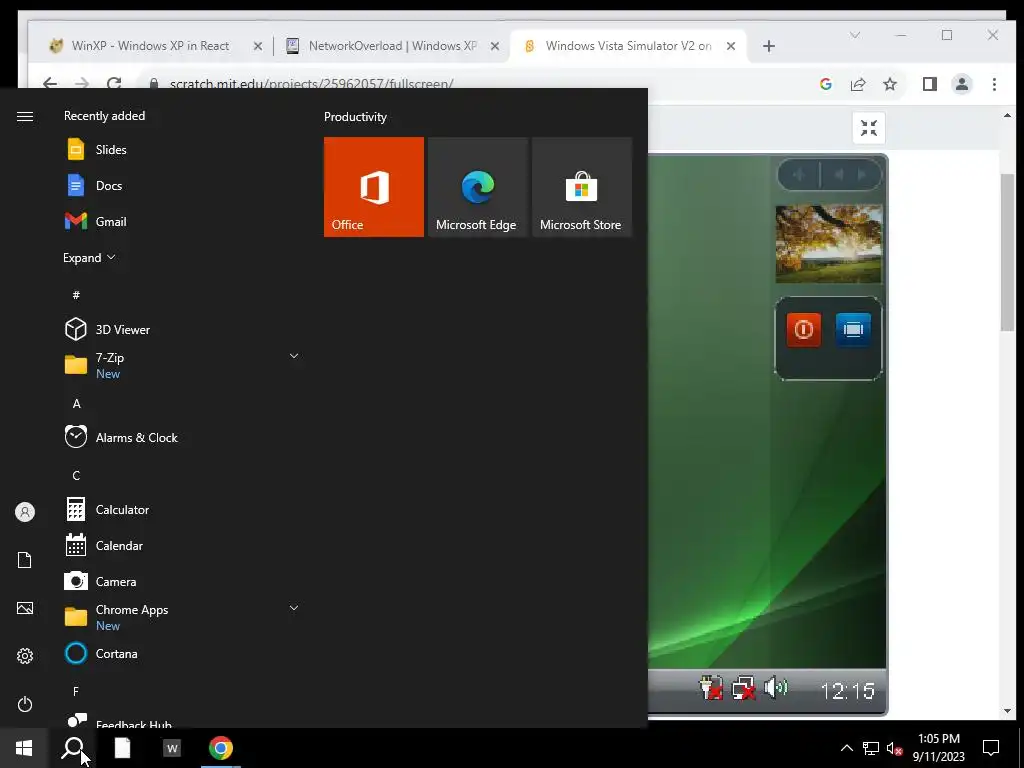This screenshot has height=768, width=1024.
Task: Open Docs from Recently added
Action: [183, 185]
